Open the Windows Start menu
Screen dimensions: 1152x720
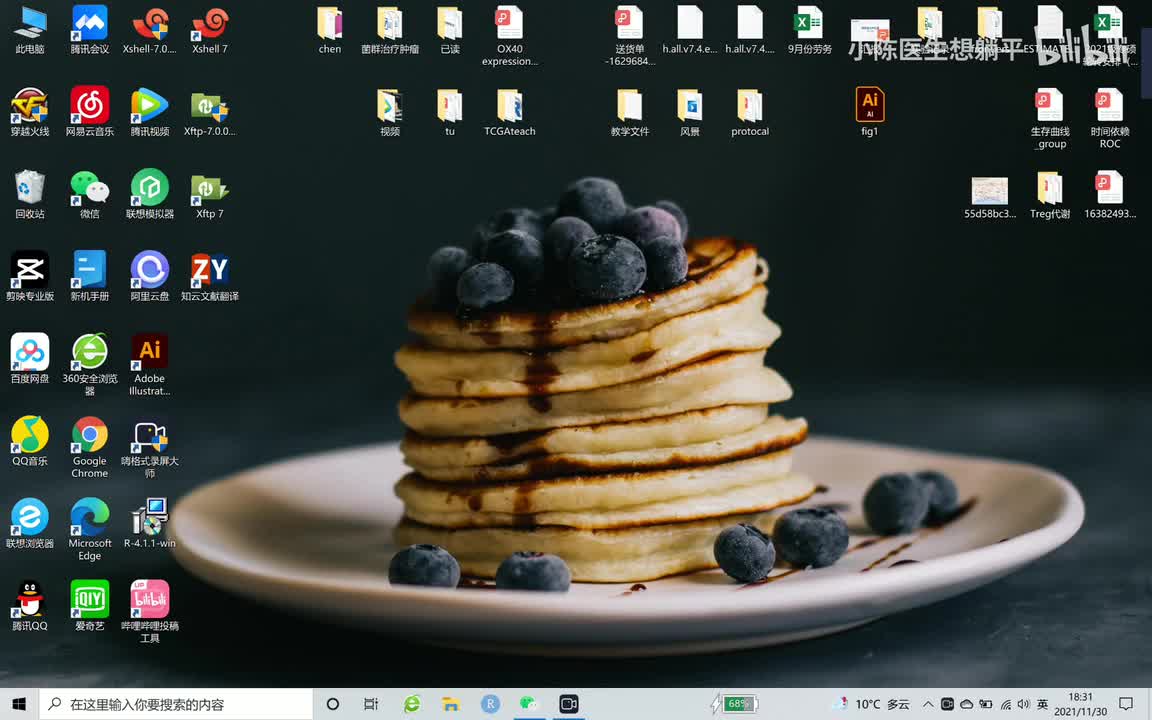point(19,704)
